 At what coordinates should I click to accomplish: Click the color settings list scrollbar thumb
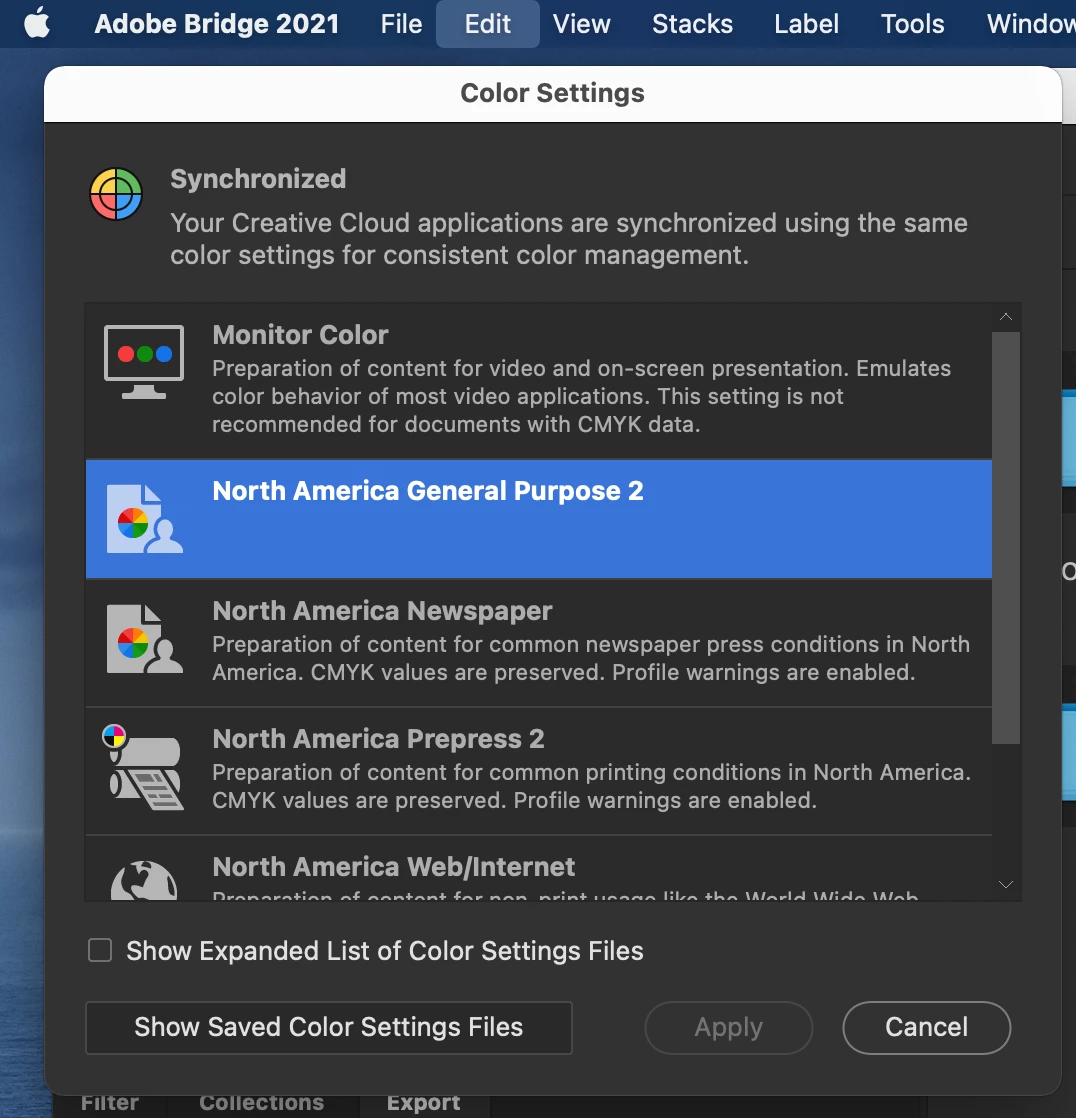pyautogui.click(x=1006, y=538)
